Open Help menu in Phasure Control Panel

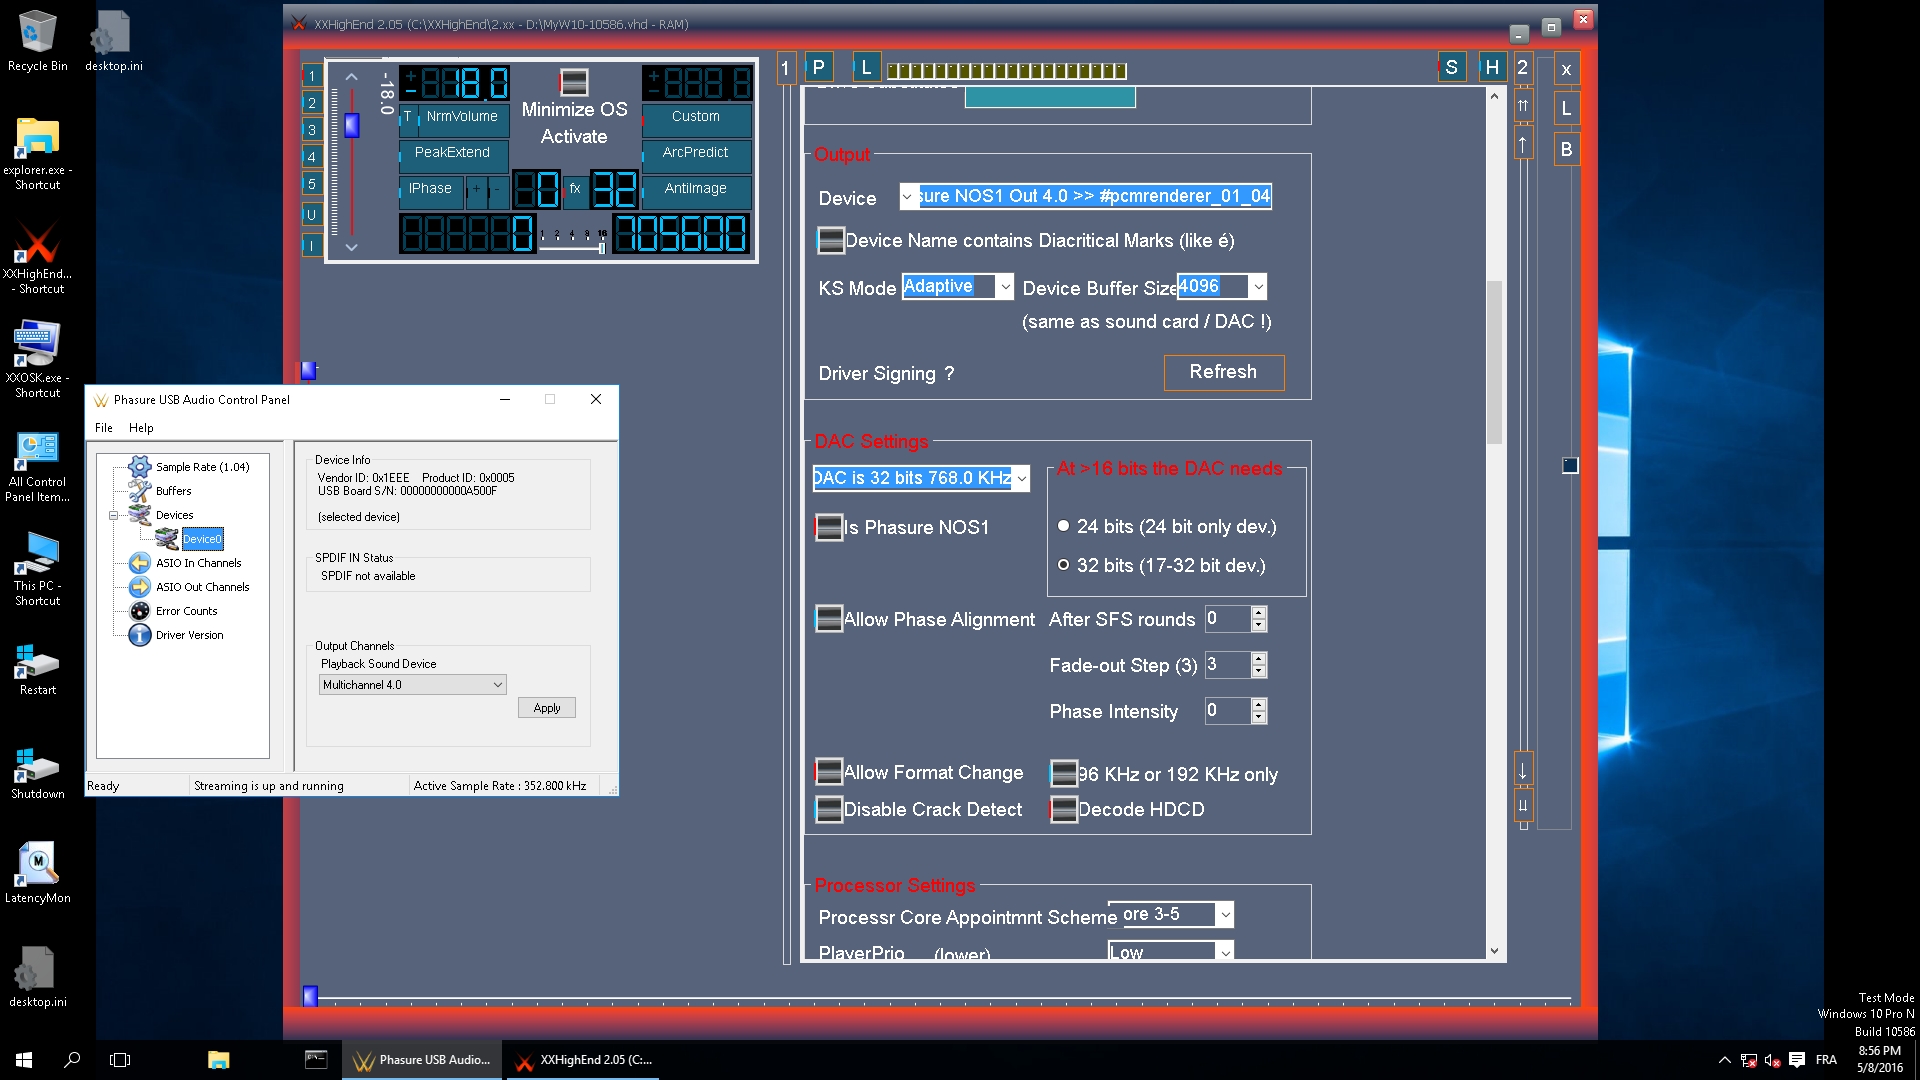tap(141, 428)
